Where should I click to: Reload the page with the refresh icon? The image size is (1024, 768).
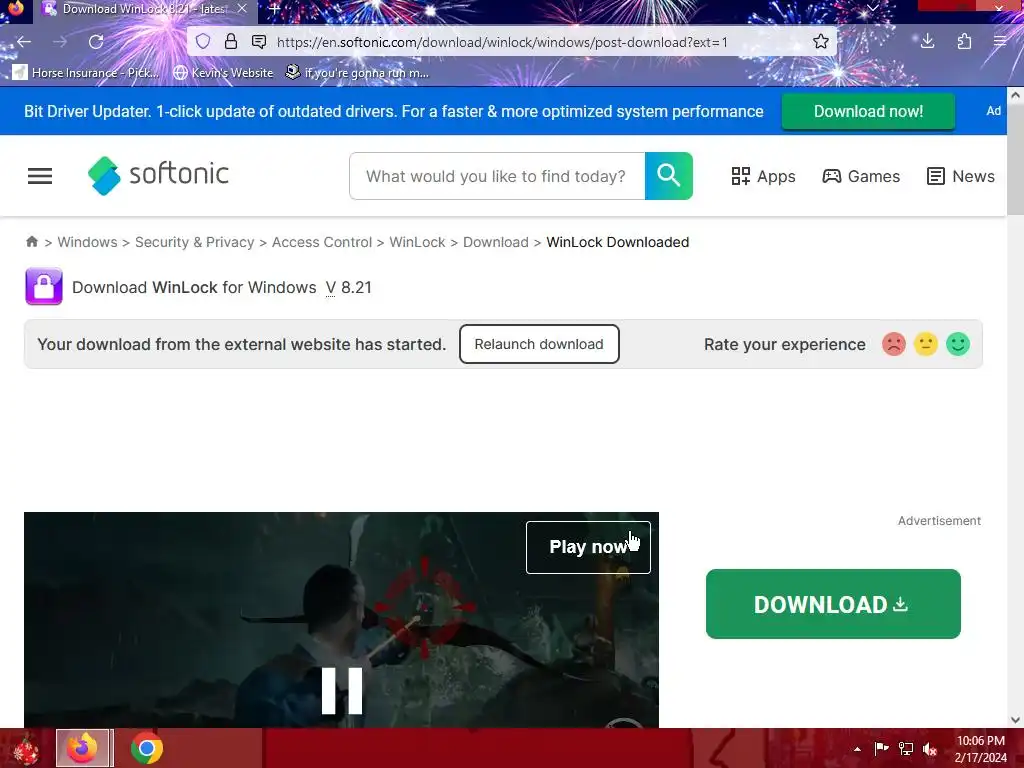point(96,42)
